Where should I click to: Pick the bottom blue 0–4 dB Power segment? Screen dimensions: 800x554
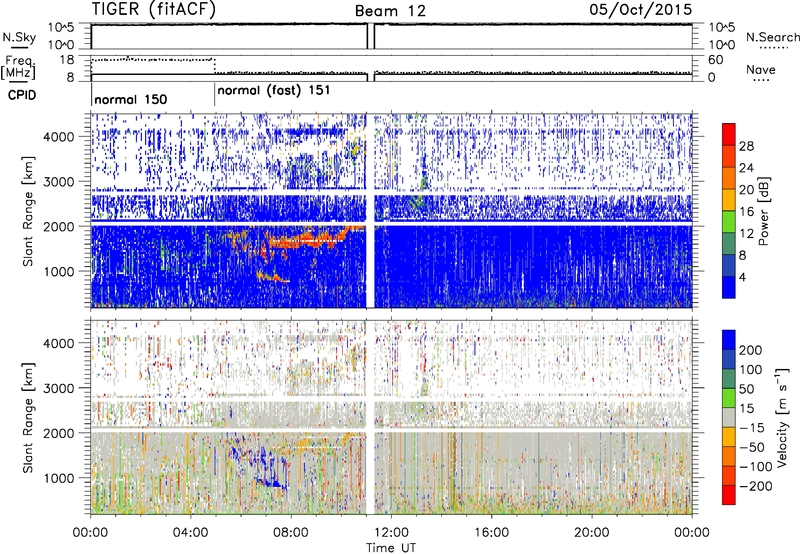729,287
